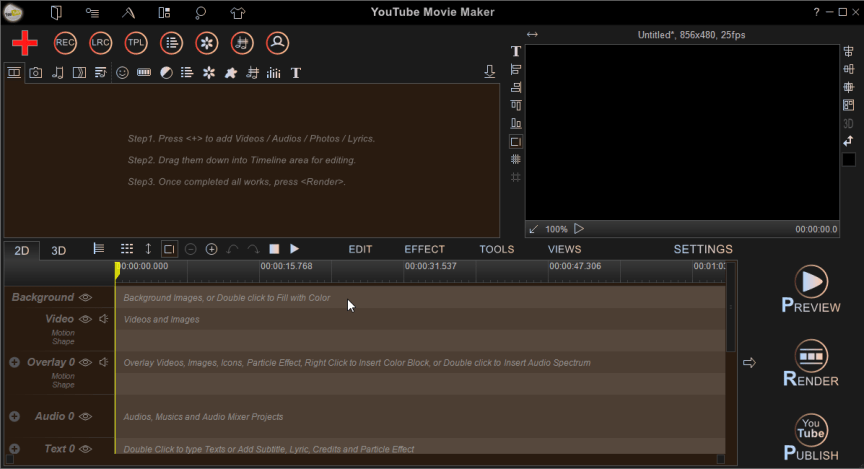Open the LRC lyric tool
The height and width of the screenshot is (469, 864).
pyautogui.click(x=100, y=43)
